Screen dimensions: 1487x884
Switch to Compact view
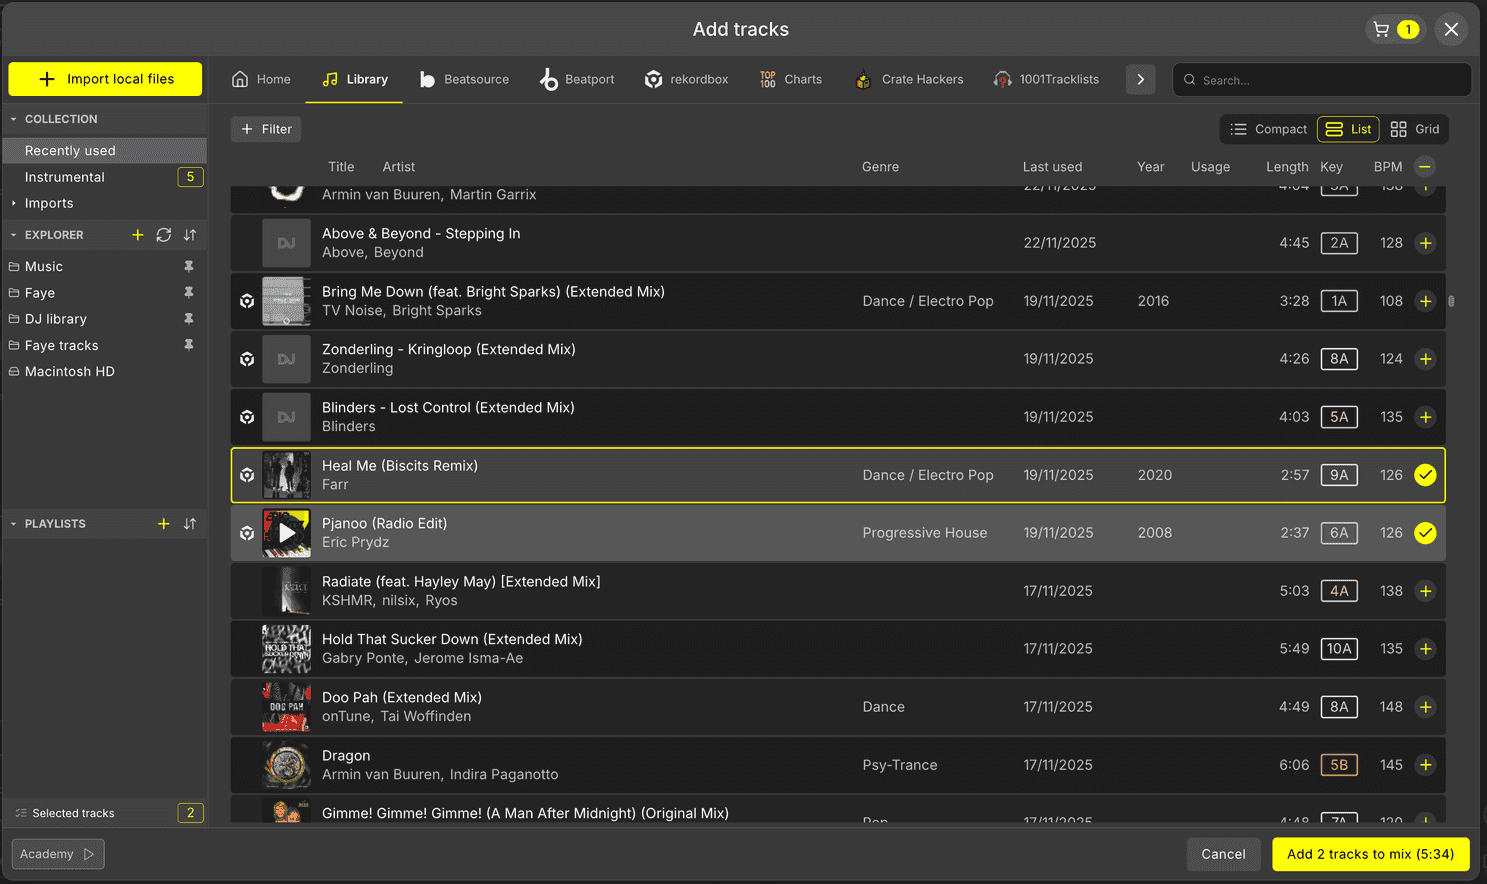point(1268,129)
